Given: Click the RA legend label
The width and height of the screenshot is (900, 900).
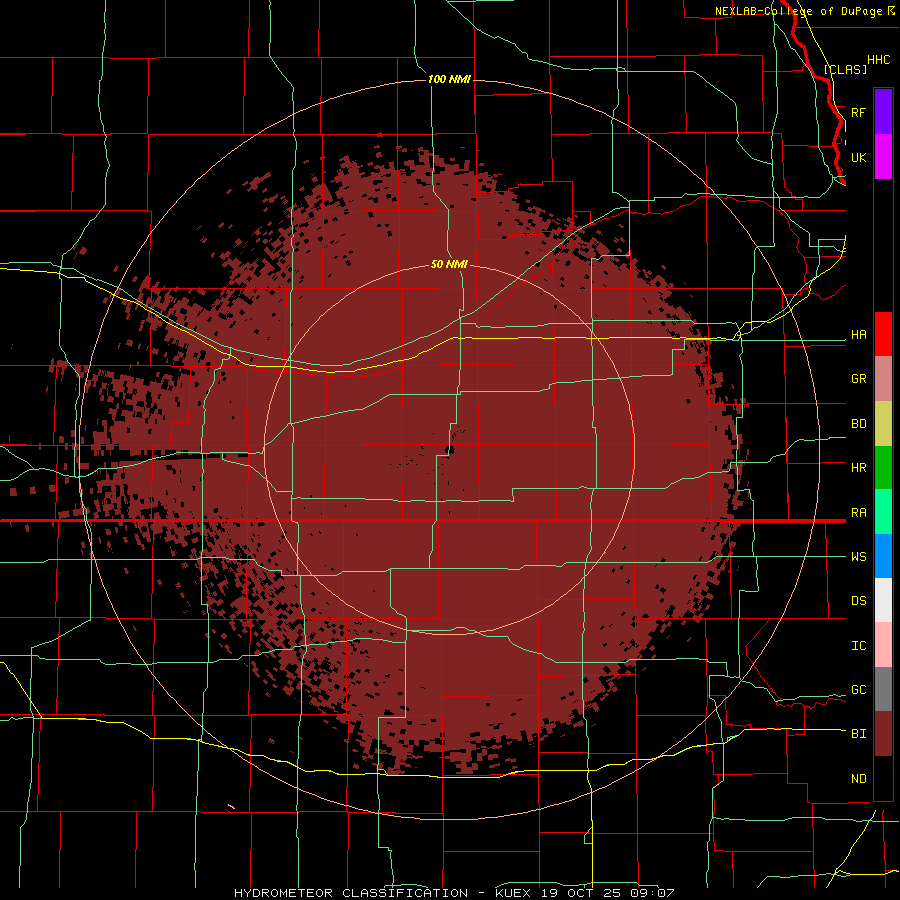Looking at the screenshot, I should click(858, 513).
